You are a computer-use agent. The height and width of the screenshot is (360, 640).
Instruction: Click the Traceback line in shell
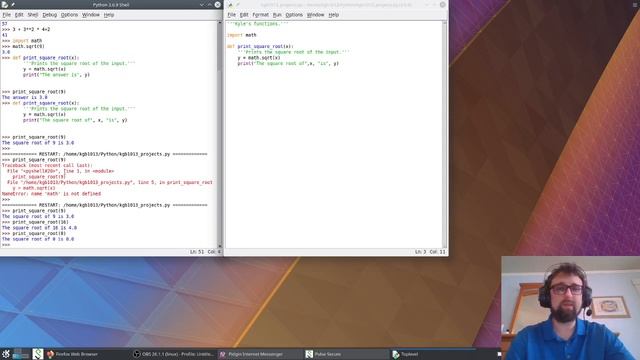[x=47, y=166]
